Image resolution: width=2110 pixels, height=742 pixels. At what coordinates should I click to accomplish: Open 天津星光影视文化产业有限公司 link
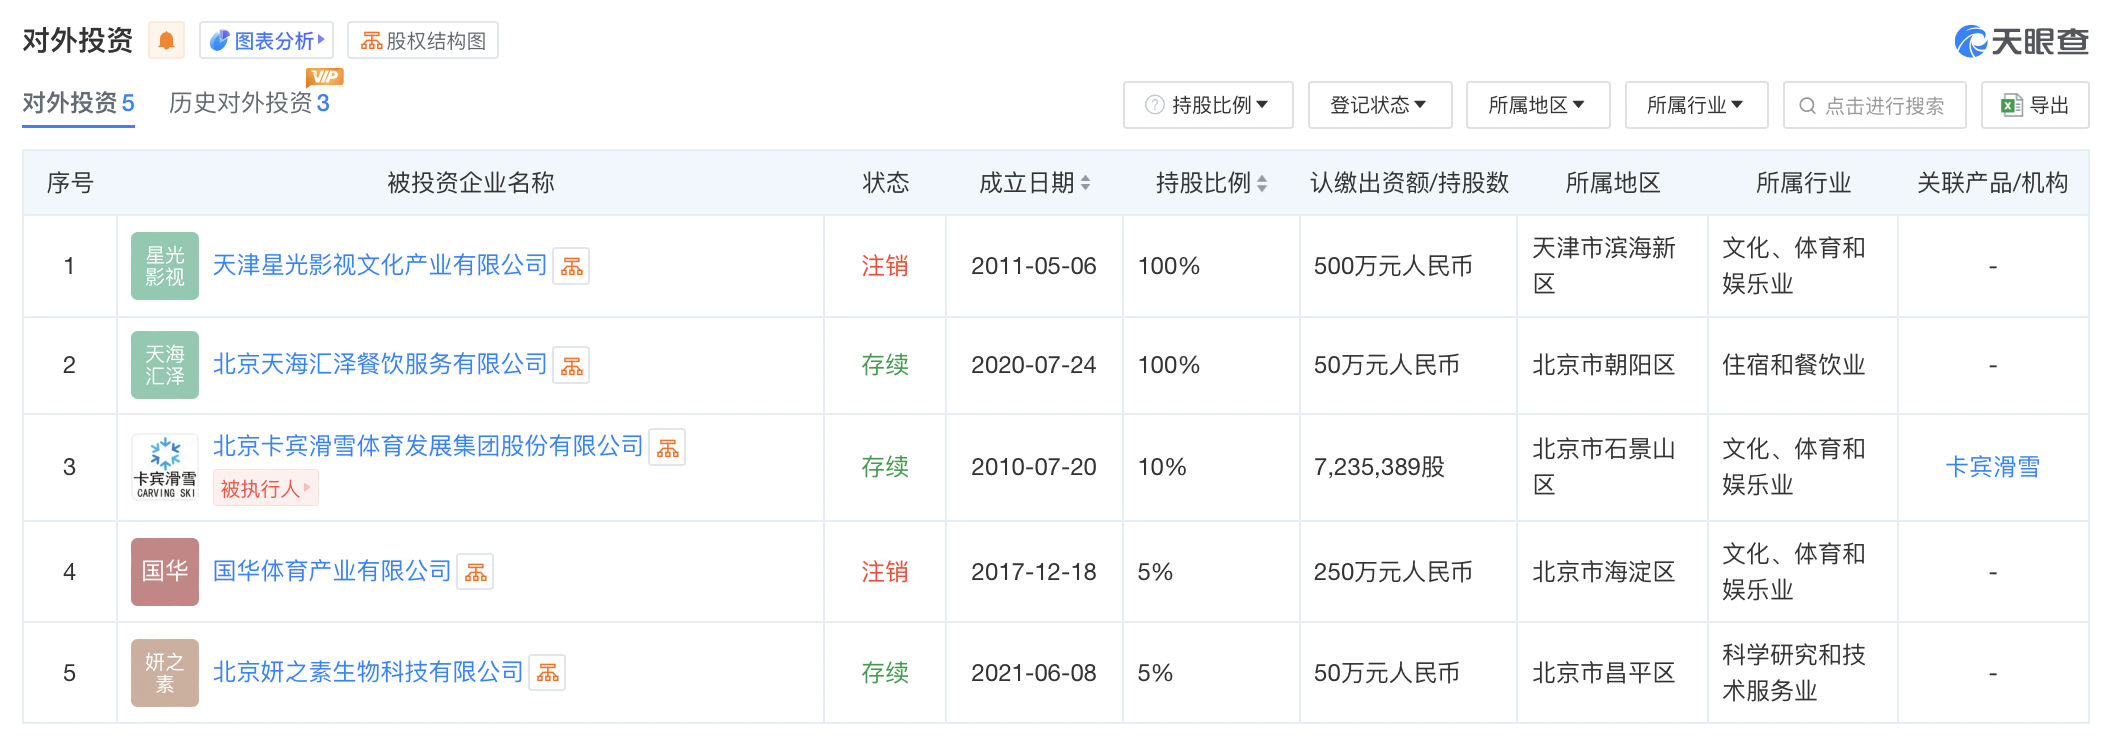[380, 265]
